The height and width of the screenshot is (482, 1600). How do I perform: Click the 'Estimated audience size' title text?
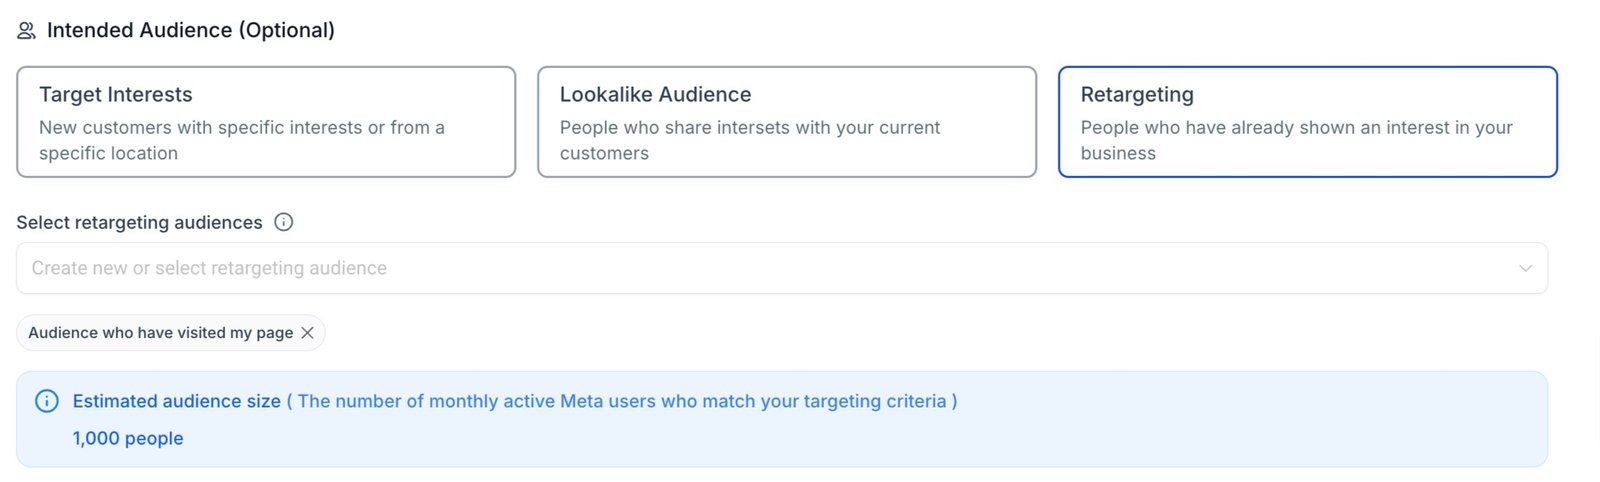click(176, 401)
